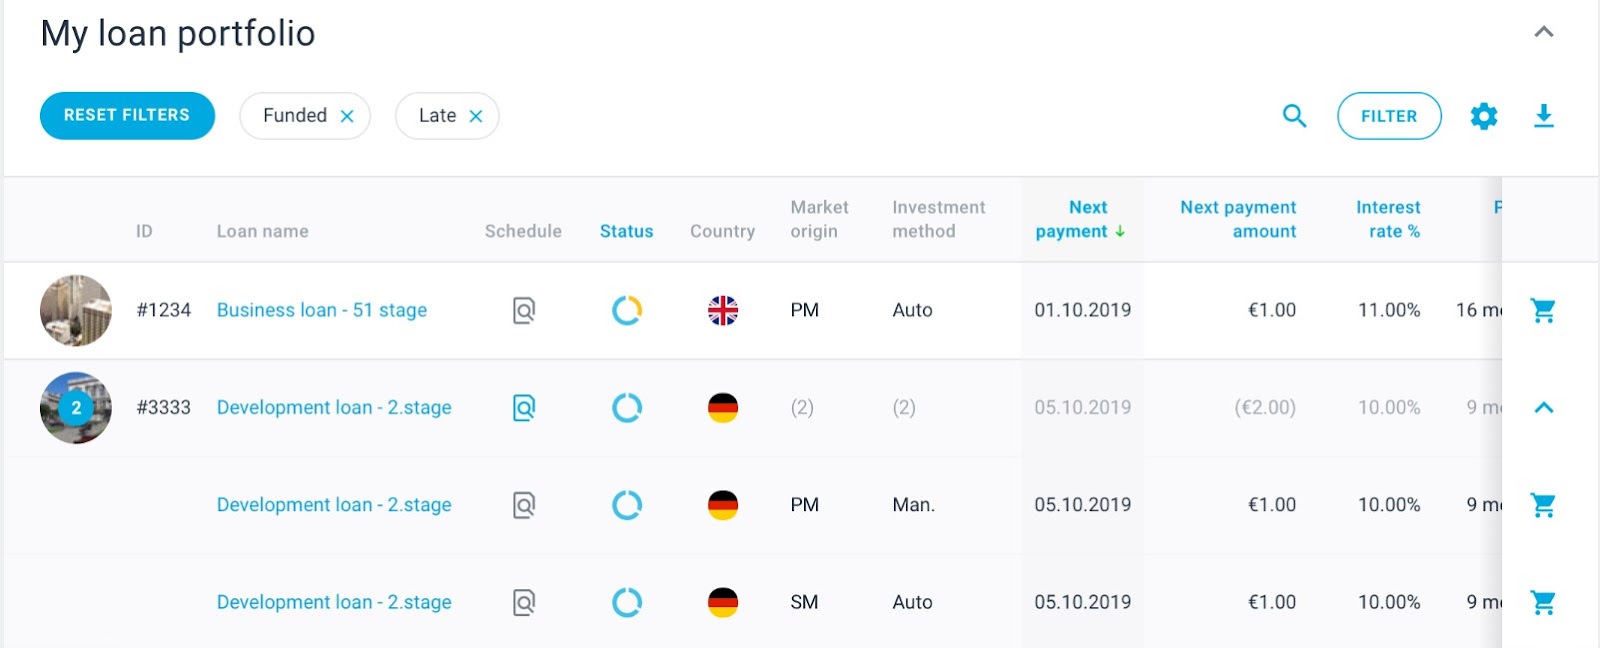Remove the Late filter chip
1600x648 pixels.
pyautogui.click(x=476, y=116)
